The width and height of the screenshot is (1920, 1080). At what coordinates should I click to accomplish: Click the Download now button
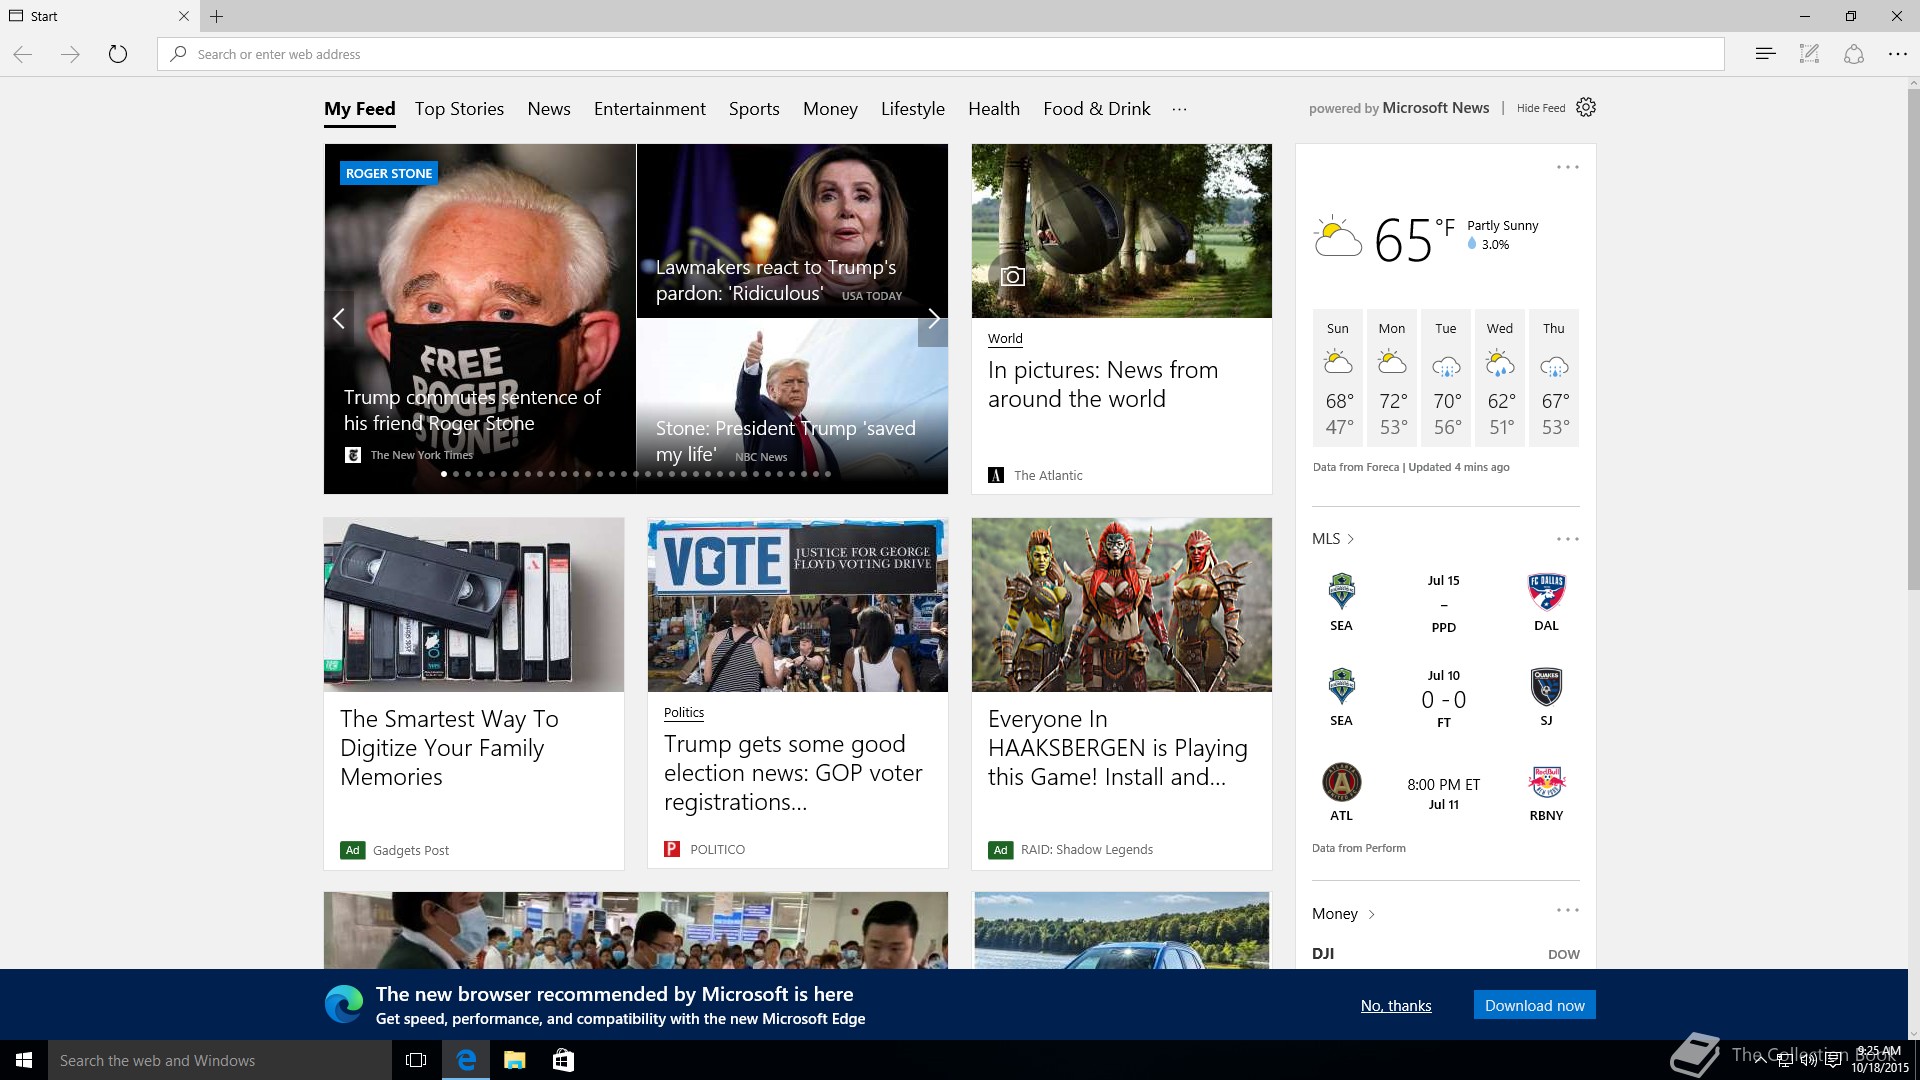[x=1534, y=1005]
